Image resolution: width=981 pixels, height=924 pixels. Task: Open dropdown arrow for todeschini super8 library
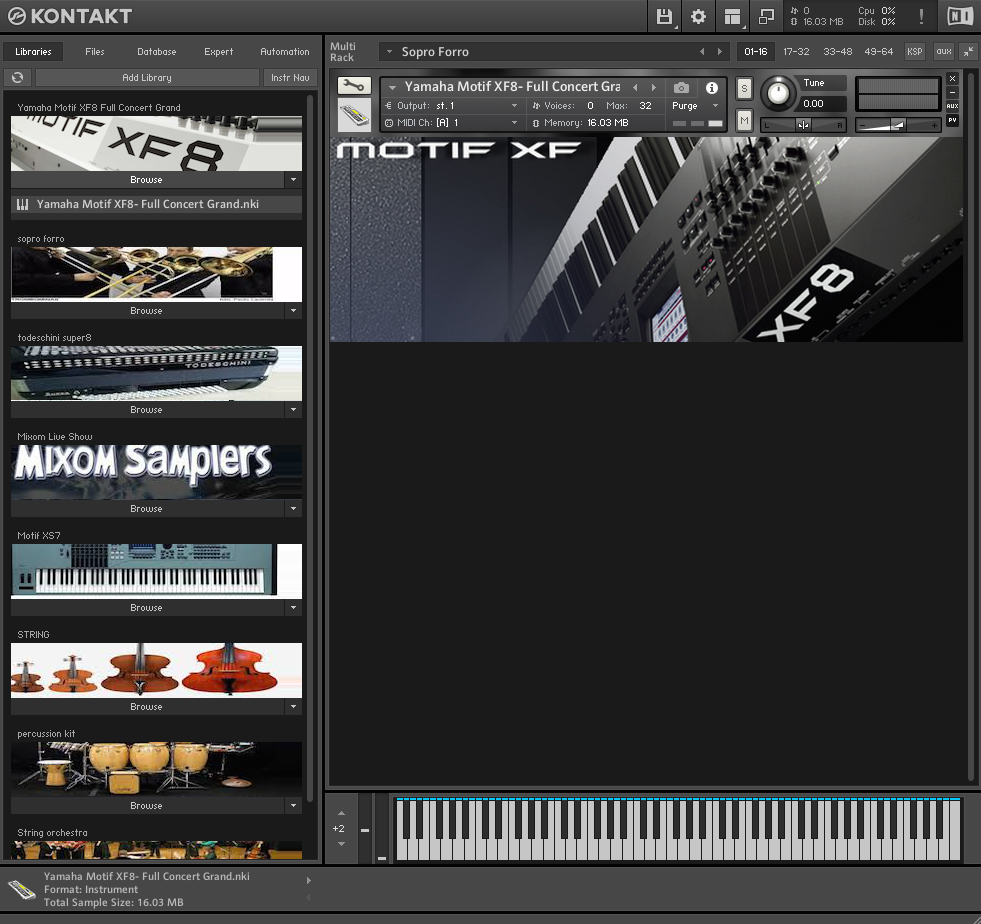point(293,410)
